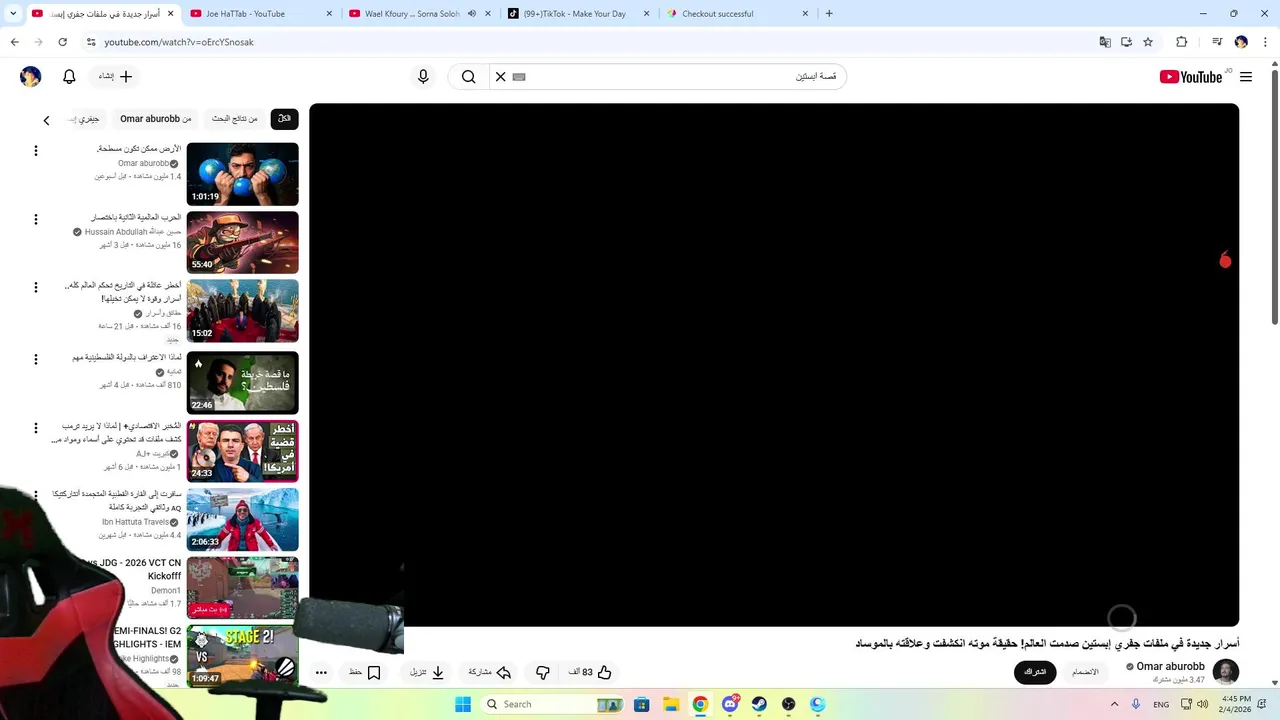
Task: Save video with bookmark (حفظ) button
Action: coord(365,673)
